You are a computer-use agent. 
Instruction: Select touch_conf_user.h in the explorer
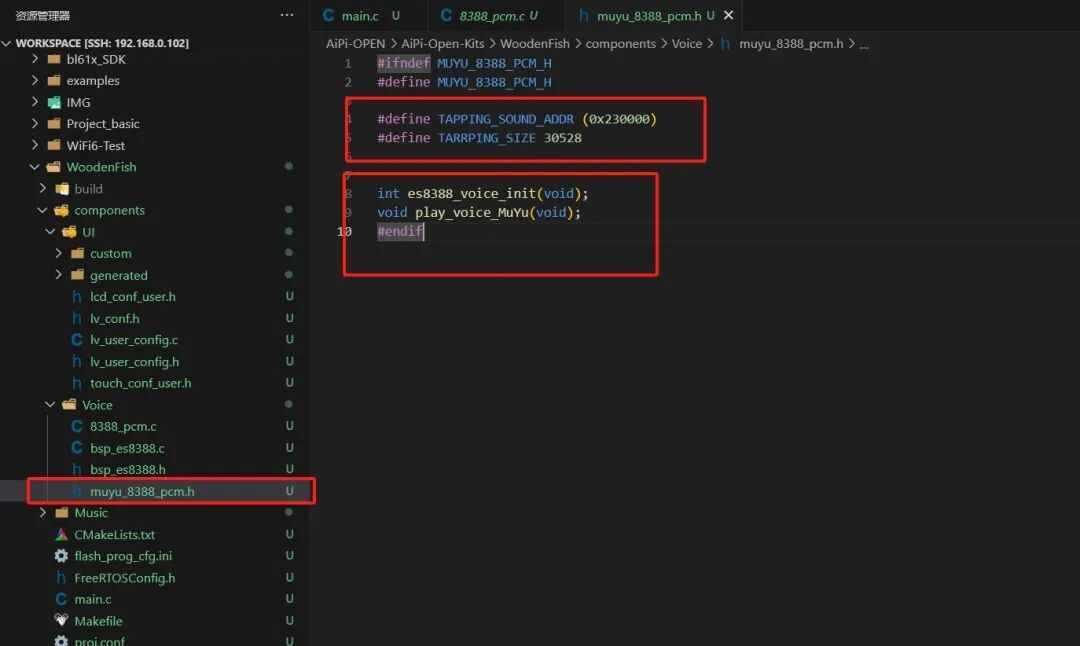pos(141,383)
